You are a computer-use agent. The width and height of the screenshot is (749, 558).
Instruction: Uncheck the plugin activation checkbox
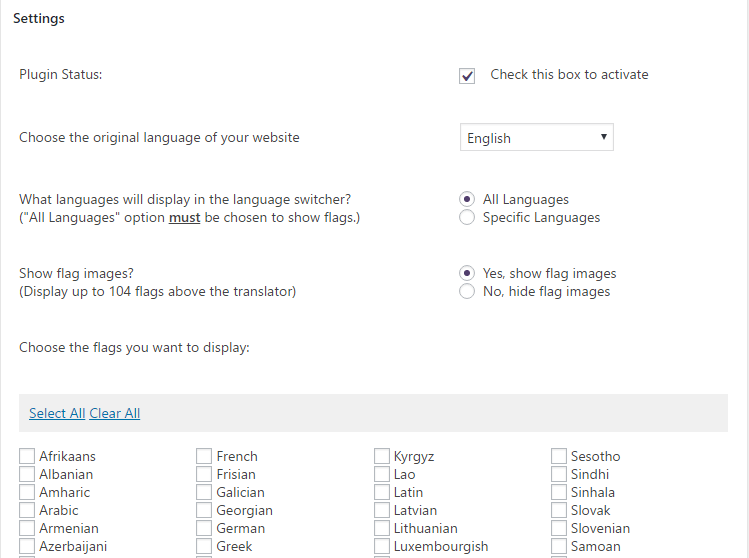pyautogui.click(x=467, y=76)
